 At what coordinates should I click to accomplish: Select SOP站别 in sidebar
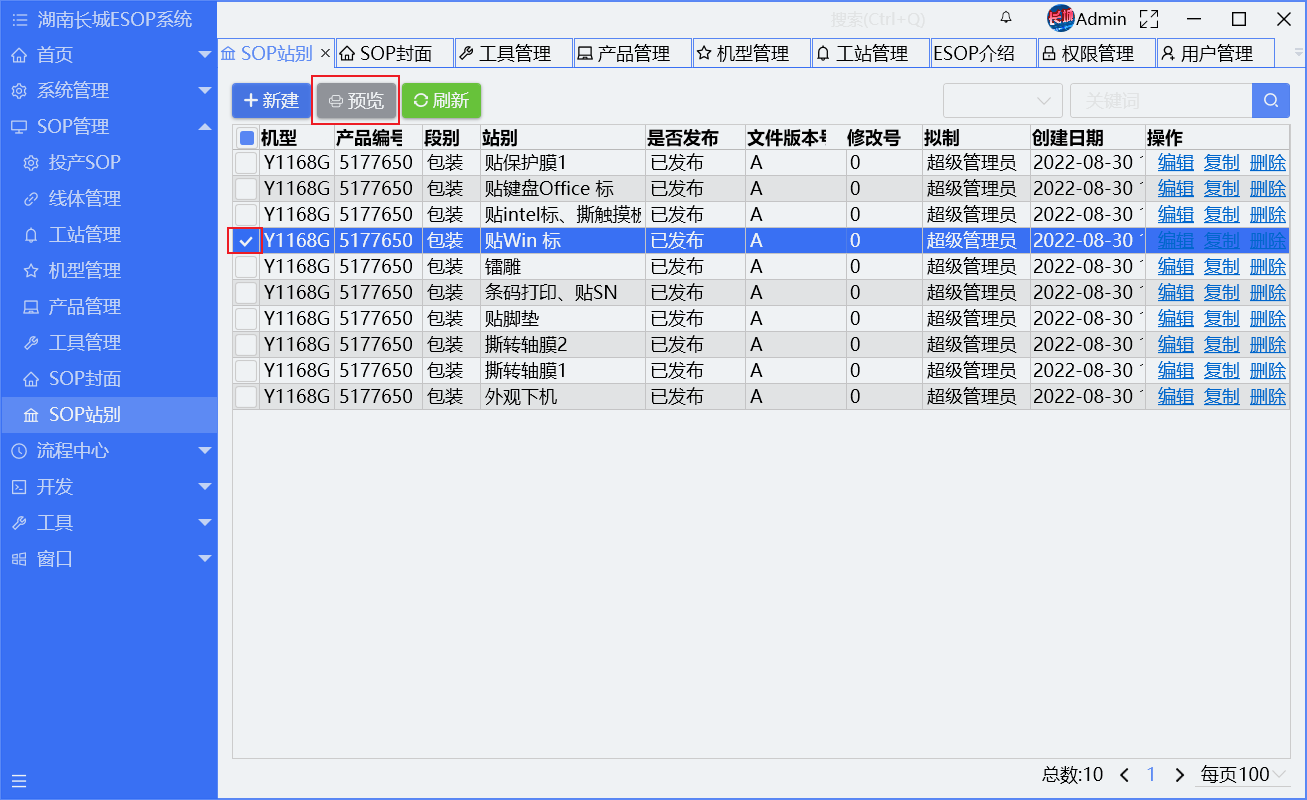tap(108, 414)
